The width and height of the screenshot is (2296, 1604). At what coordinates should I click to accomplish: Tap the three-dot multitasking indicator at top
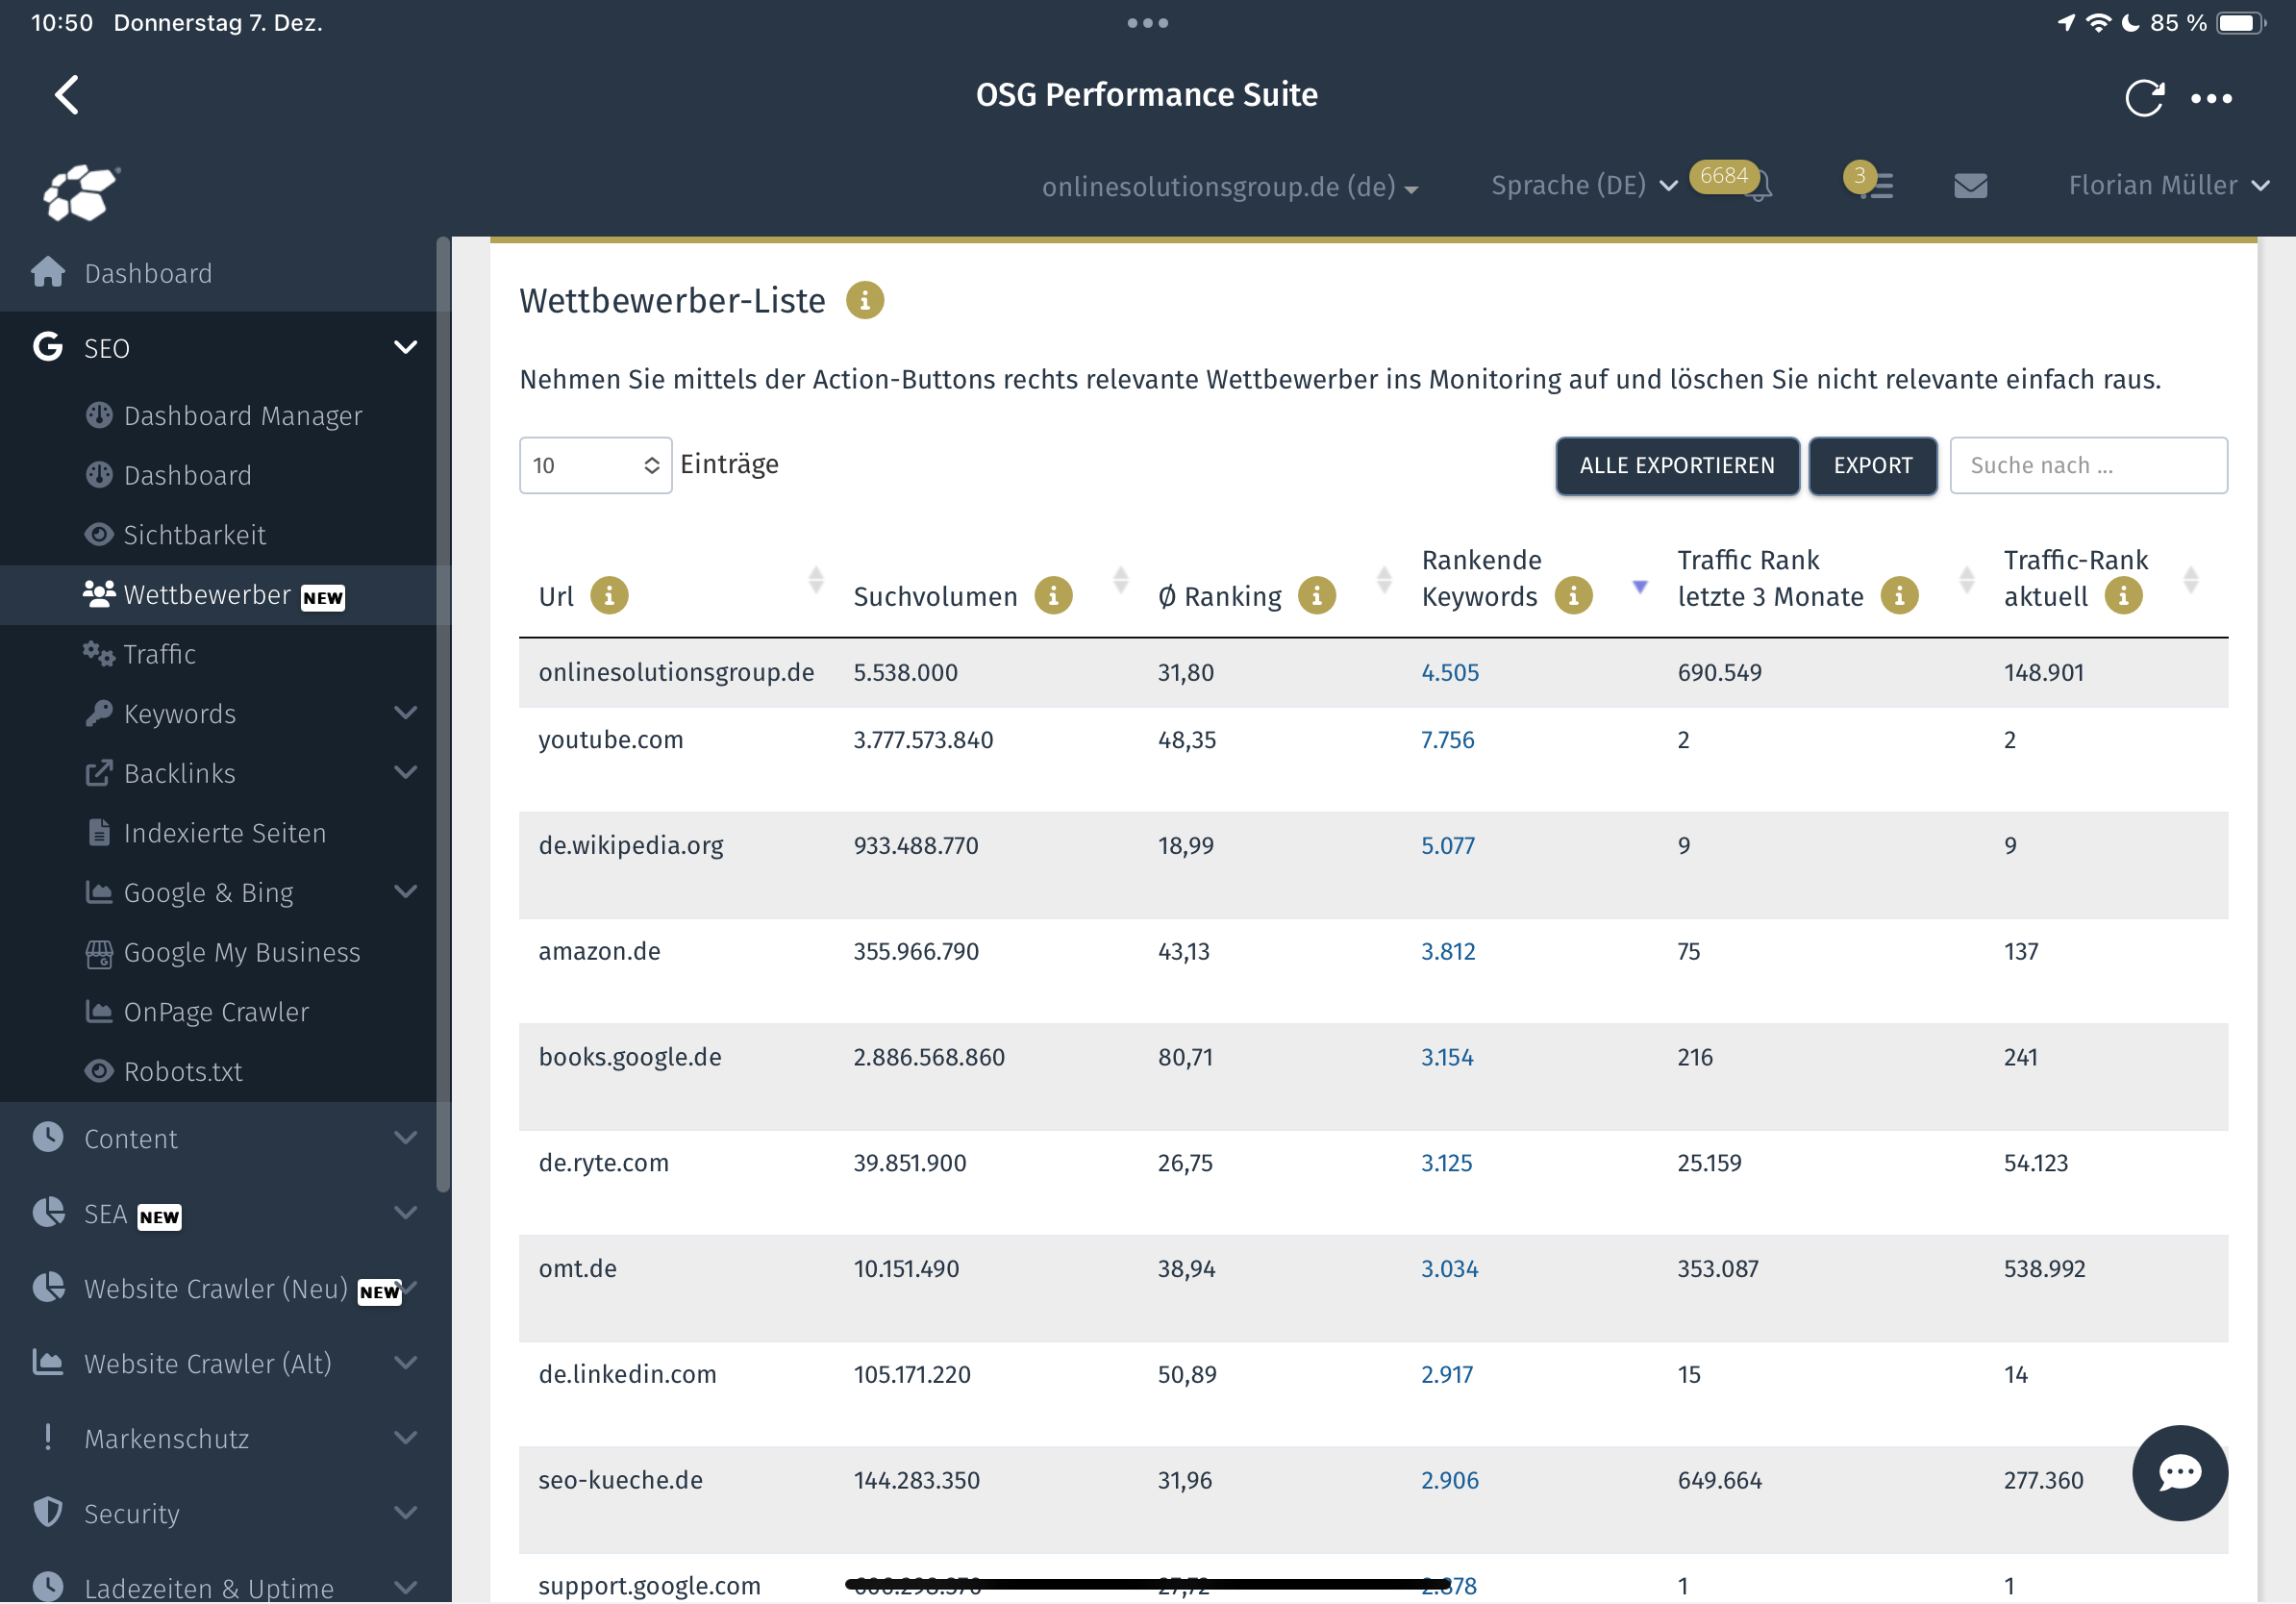[x=1147, y=23]
